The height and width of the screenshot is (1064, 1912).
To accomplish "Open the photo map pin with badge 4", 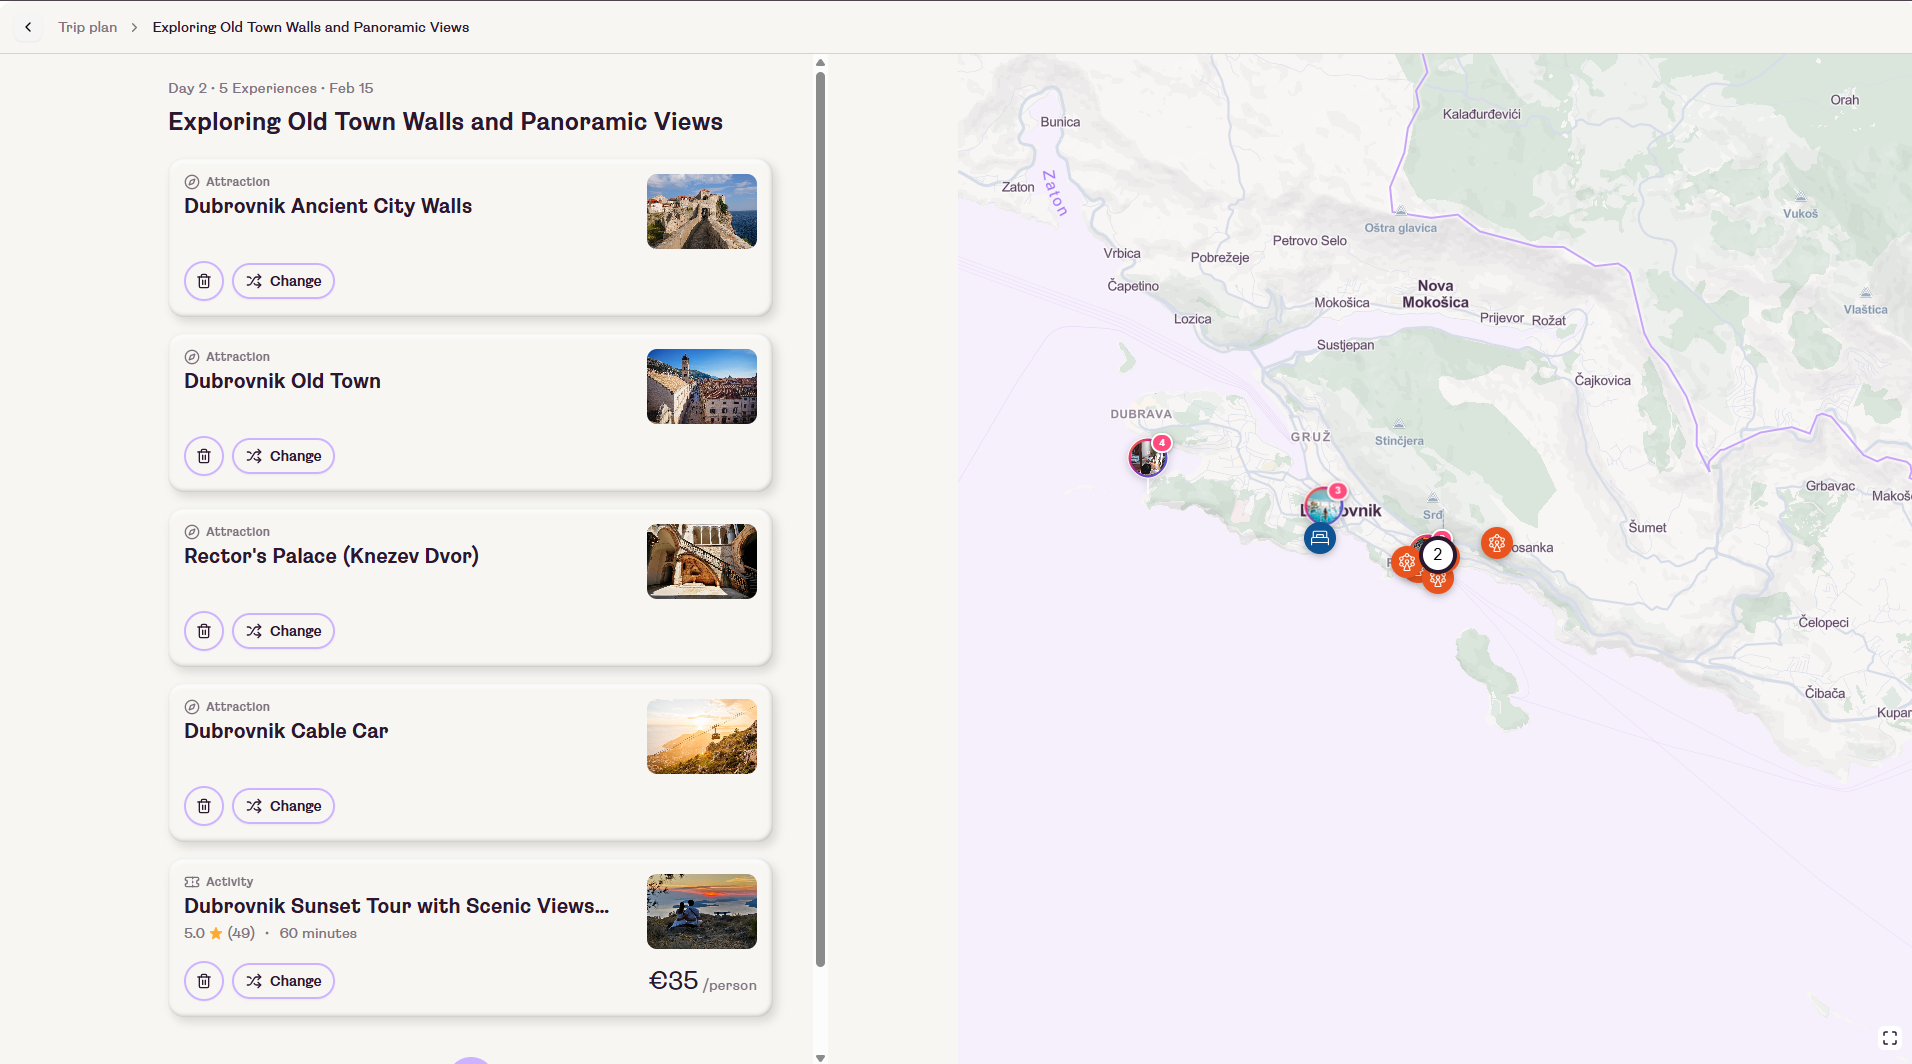I will point(1147,458).
